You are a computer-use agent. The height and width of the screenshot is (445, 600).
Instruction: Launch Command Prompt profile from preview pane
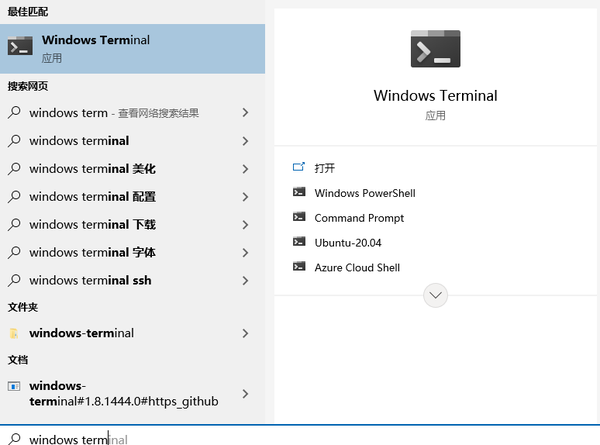359,218
